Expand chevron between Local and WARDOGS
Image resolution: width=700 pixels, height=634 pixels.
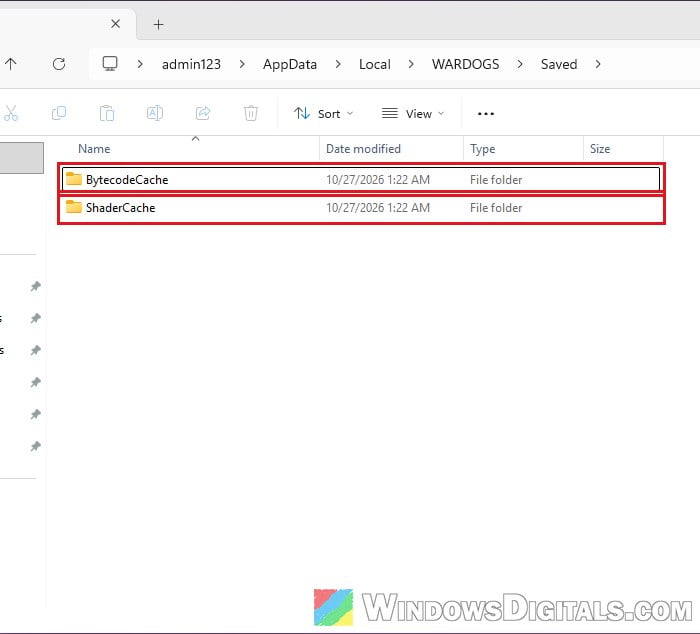[411, 64]
